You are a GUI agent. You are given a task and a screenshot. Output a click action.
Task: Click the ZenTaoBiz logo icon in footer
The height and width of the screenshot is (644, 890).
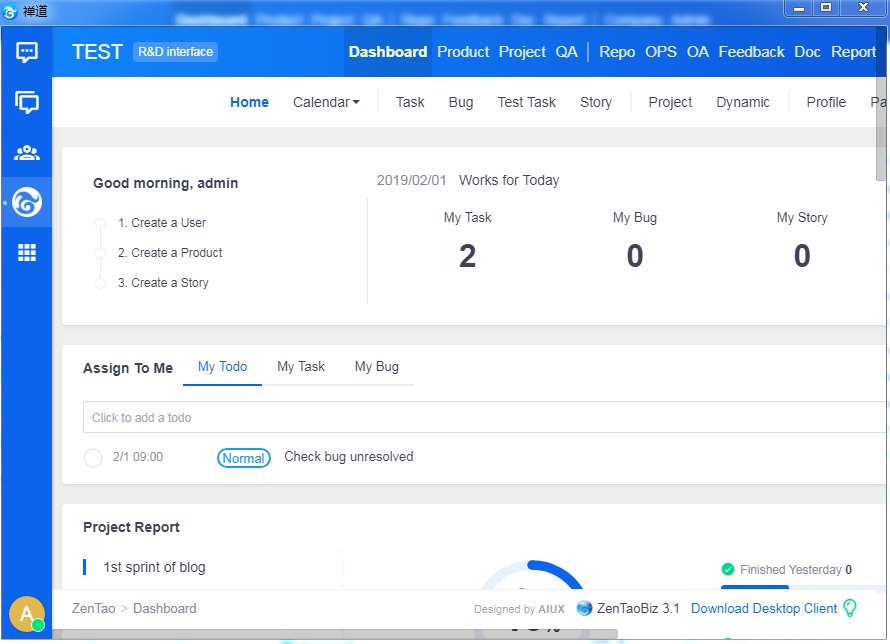[x=584, y=608]
